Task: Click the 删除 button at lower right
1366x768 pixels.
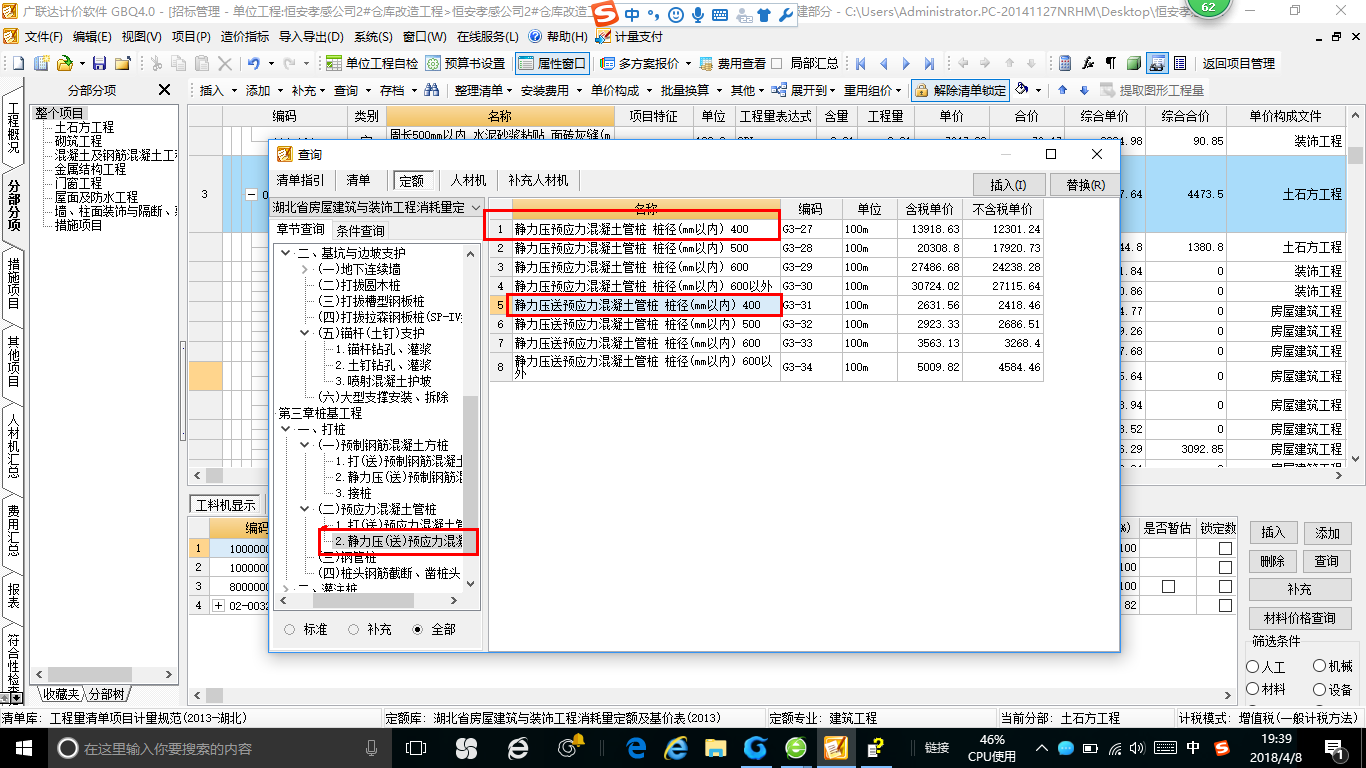Action: click(x=1272, y=561)
